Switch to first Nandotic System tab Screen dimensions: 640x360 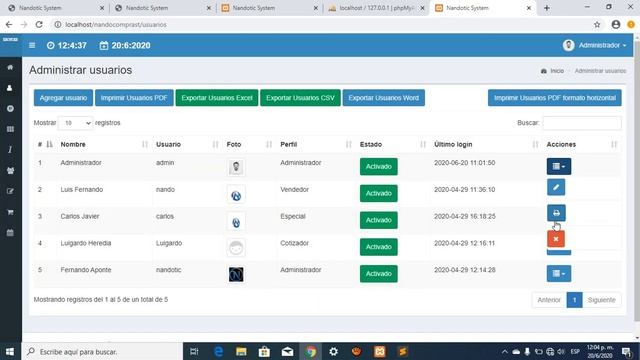56,8
